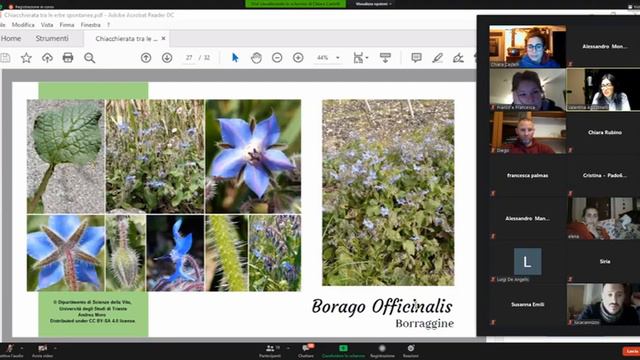Select the highlighter pen tool

point(438,58)
